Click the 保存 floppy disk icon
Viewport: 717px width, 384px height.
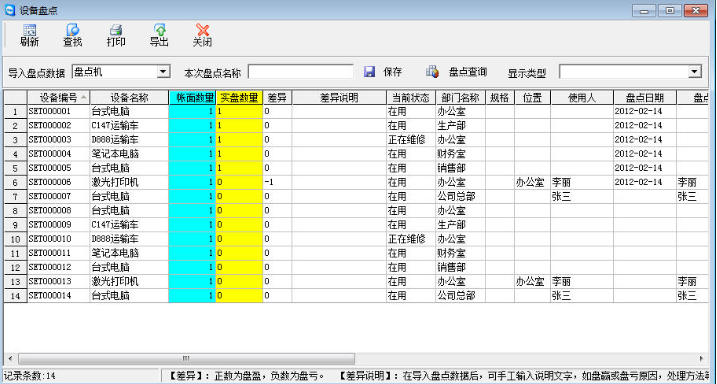(369, 72)
